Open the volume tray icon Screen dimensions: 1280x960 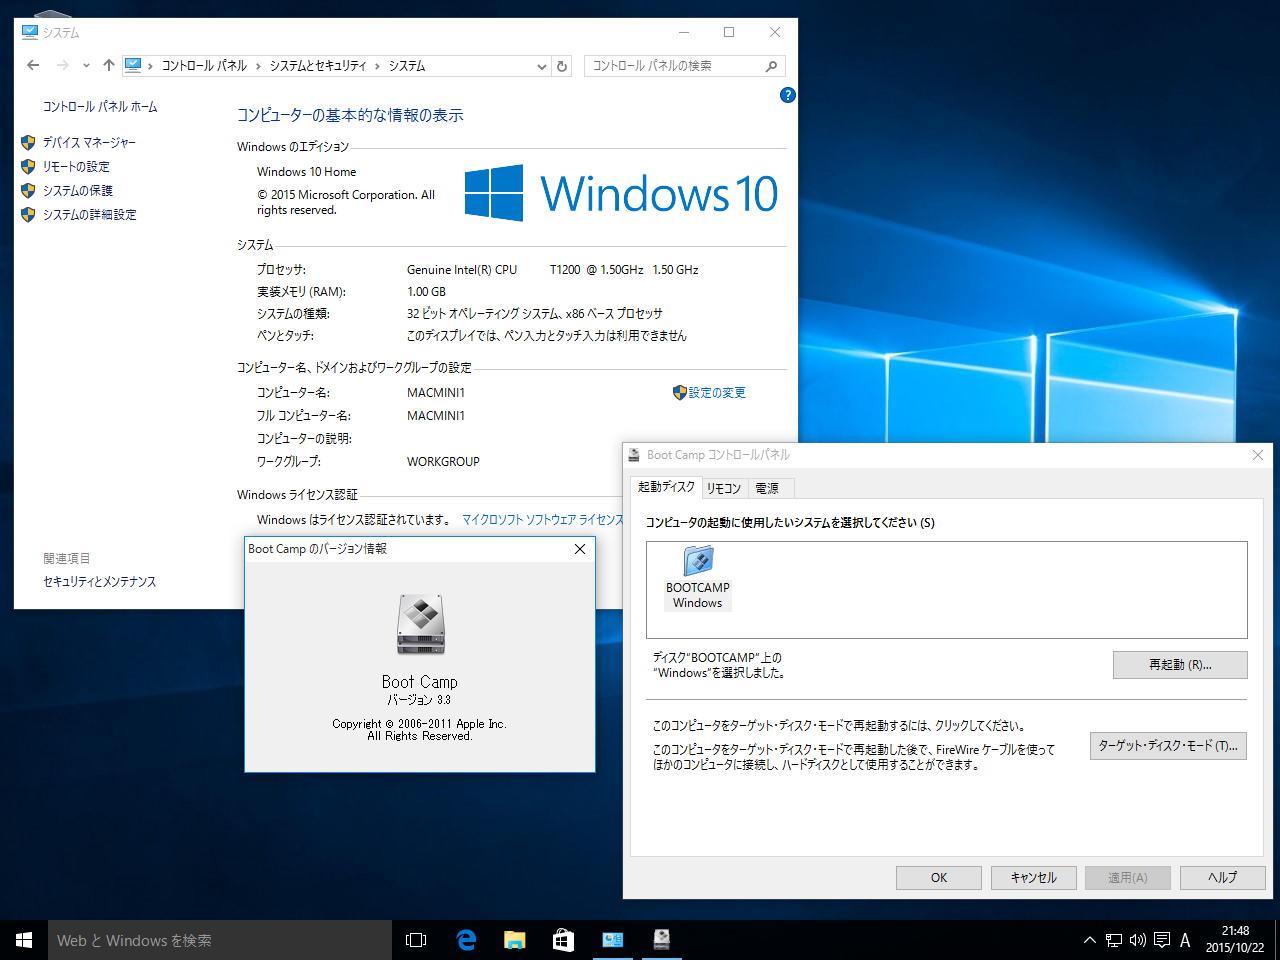click(1138, 940)
